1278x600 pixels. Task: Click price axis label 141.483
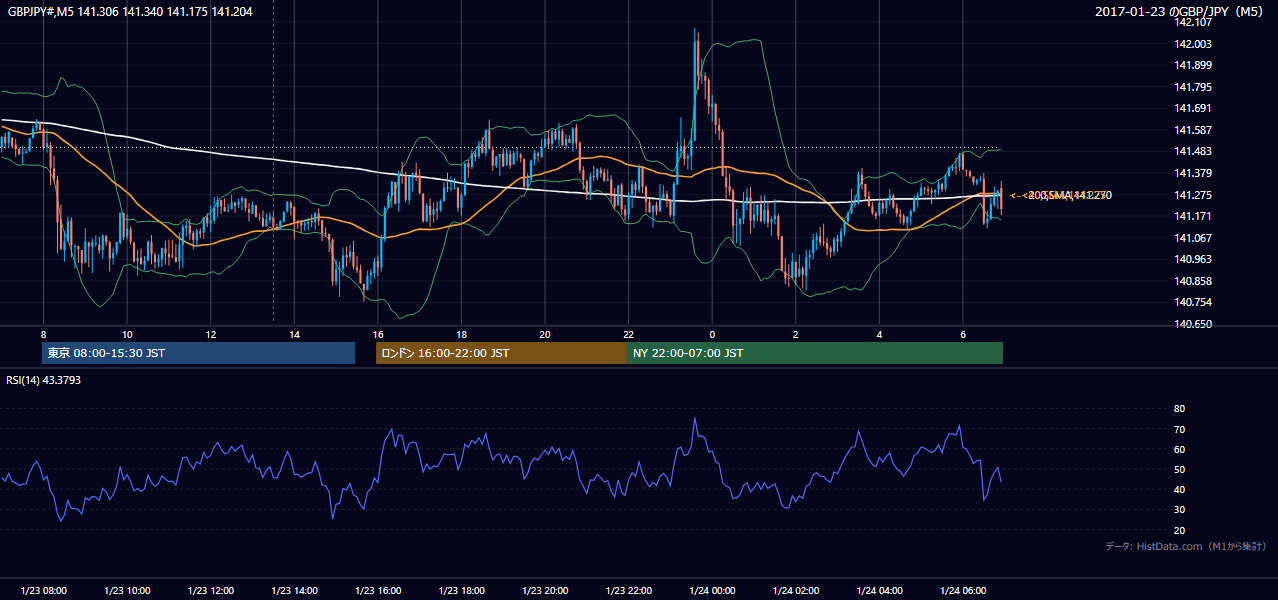click(1194, 151)
